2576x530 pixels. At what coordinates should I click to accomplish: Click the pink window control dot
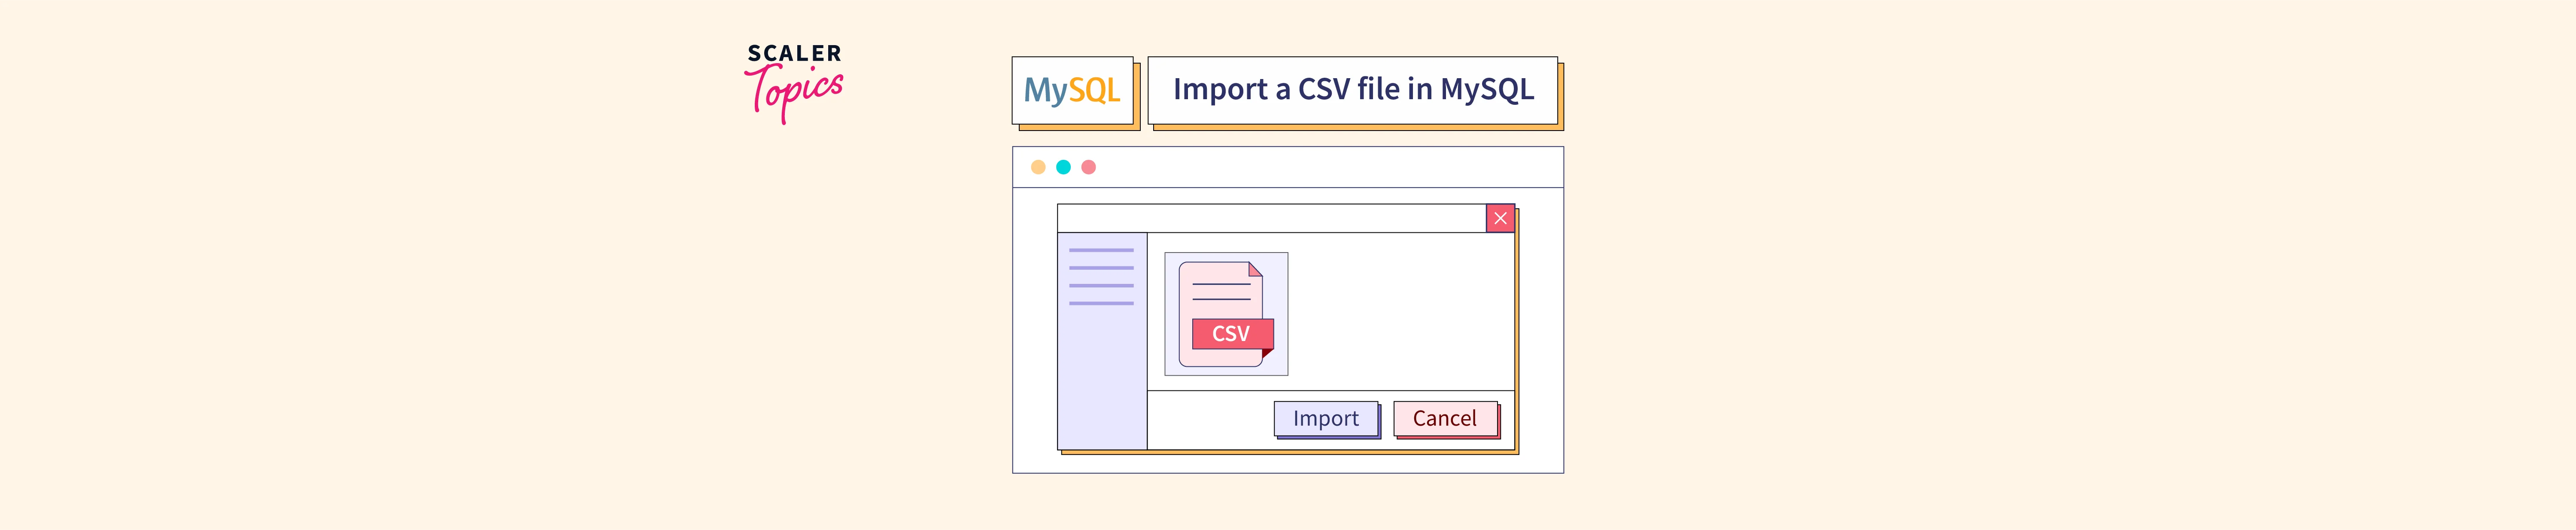tap(1088, 167)
